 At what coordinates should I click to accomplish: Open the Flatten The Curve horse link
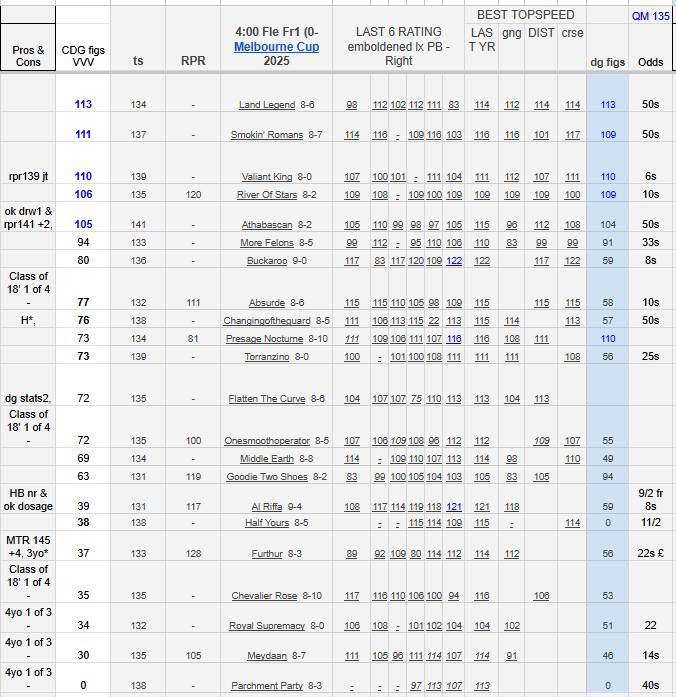[267, 398]
